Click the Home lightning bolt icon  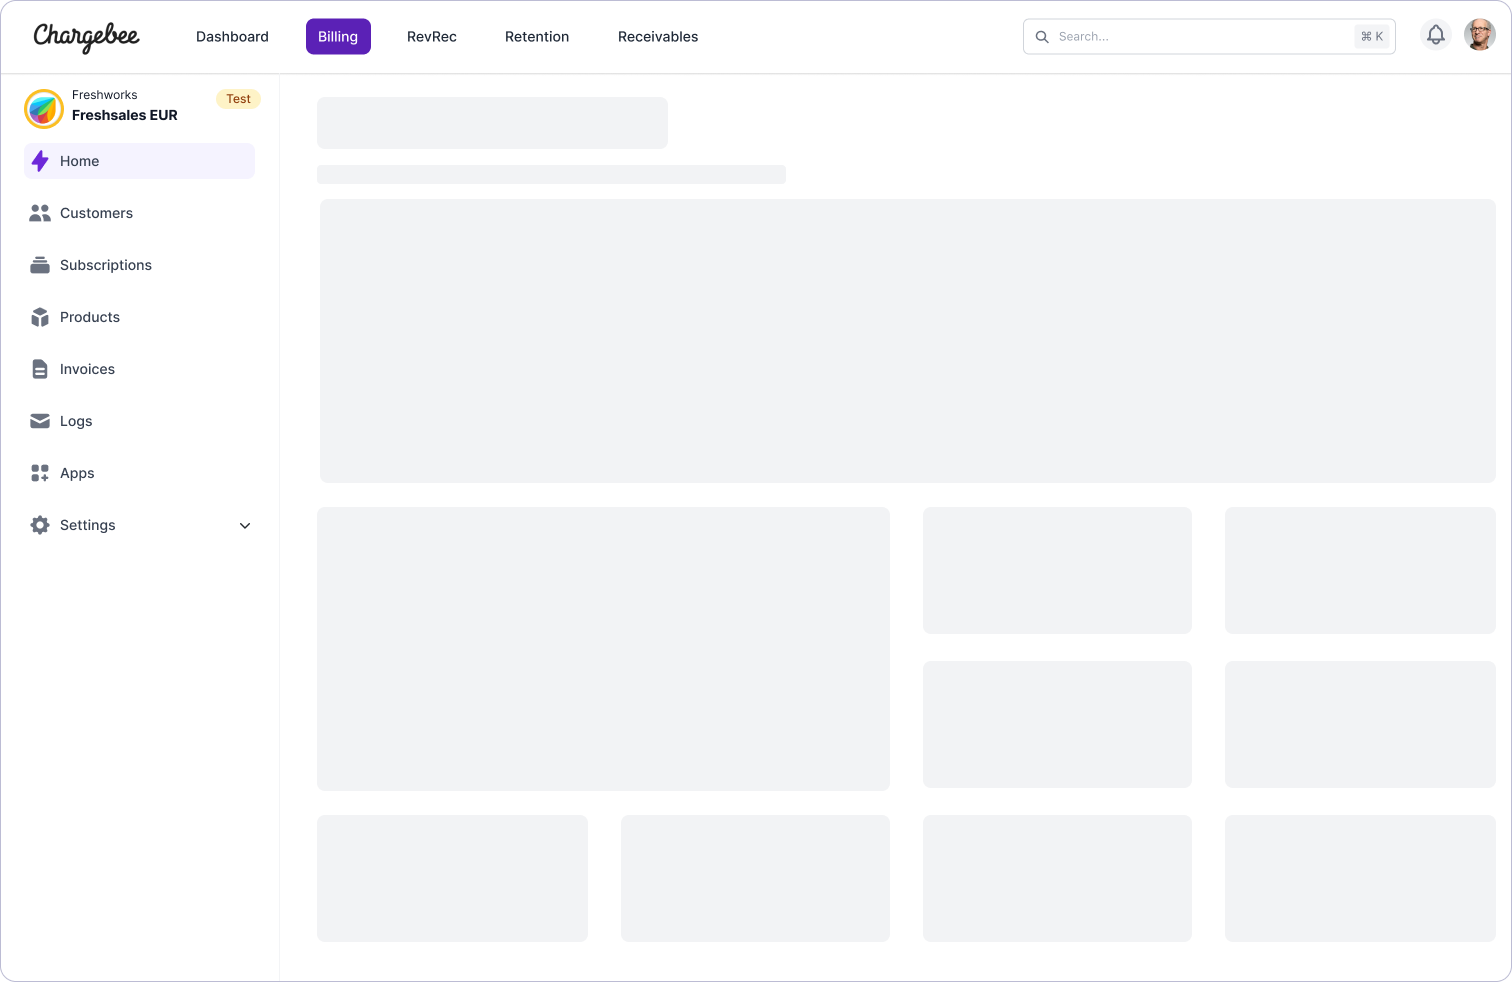point(40,161)
